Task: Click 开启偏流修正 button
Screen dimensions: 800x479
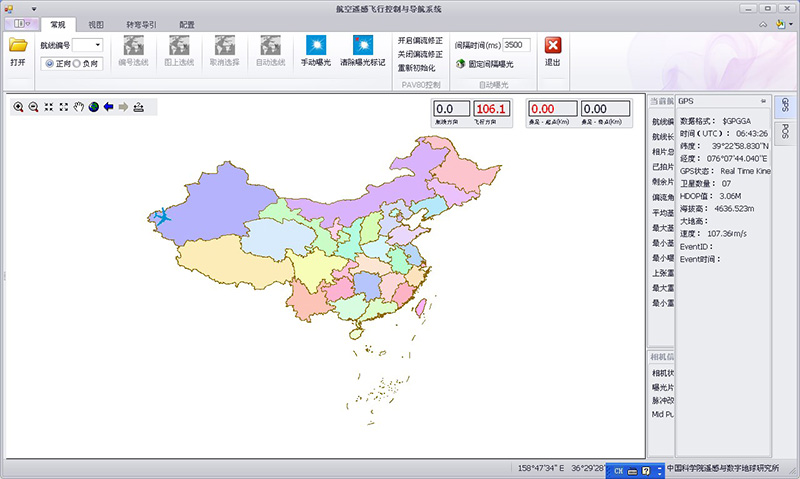Action: [x=420, y=41]
